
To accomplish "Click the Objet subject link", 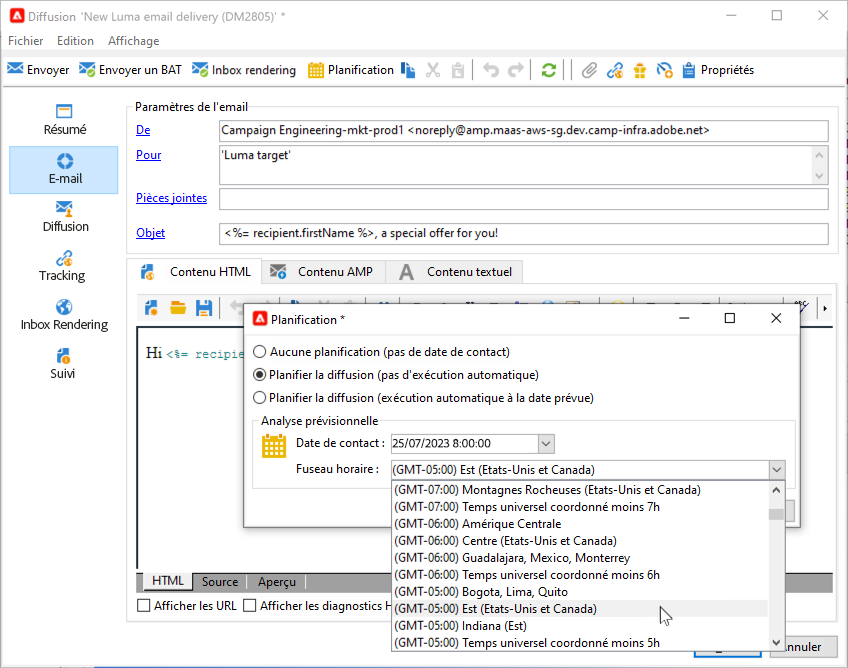I will (x=150, y=233).
